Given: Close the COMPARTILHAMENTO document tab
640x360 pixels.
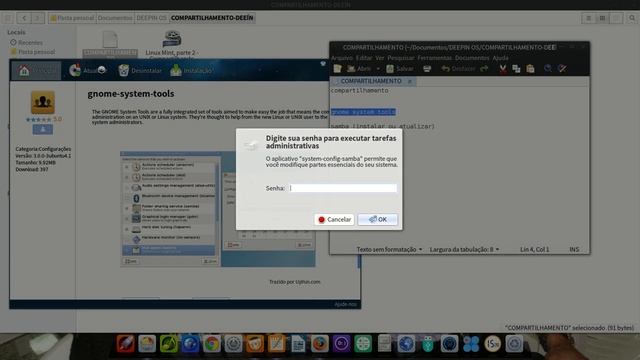Looking at the screenshot, I should (410, 81).
